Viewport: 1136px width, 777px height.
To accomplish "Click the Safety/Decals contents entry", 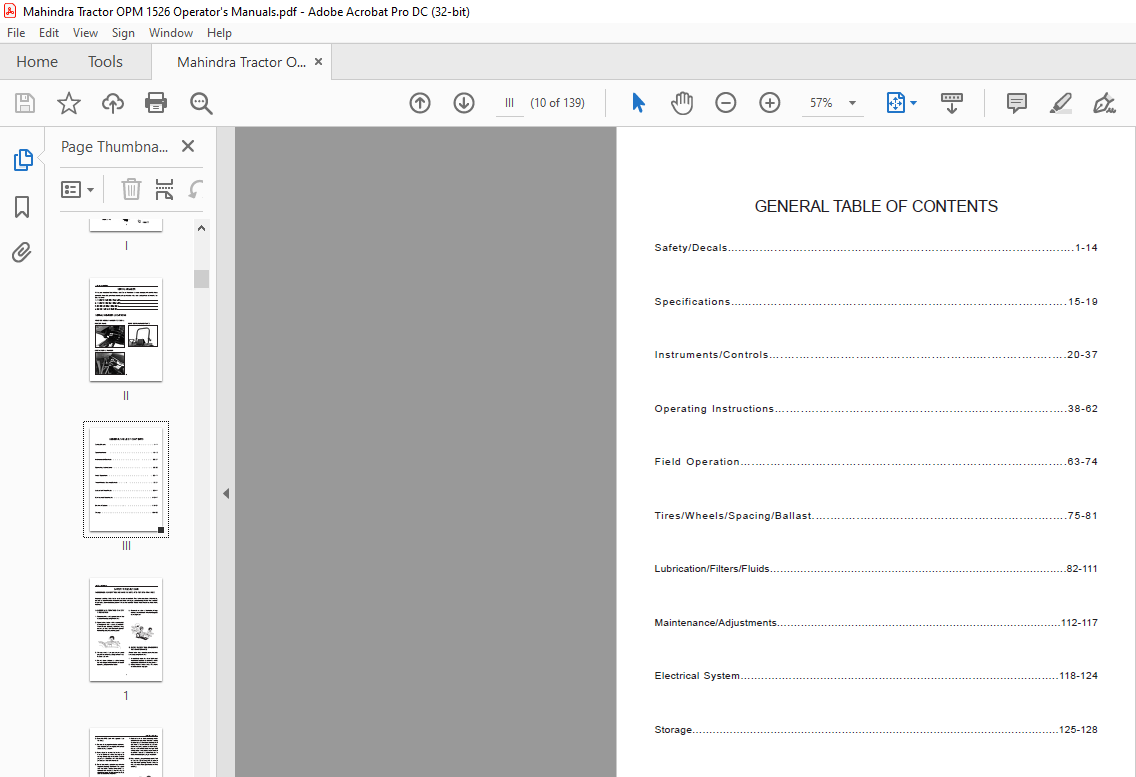I will [876, 248].
